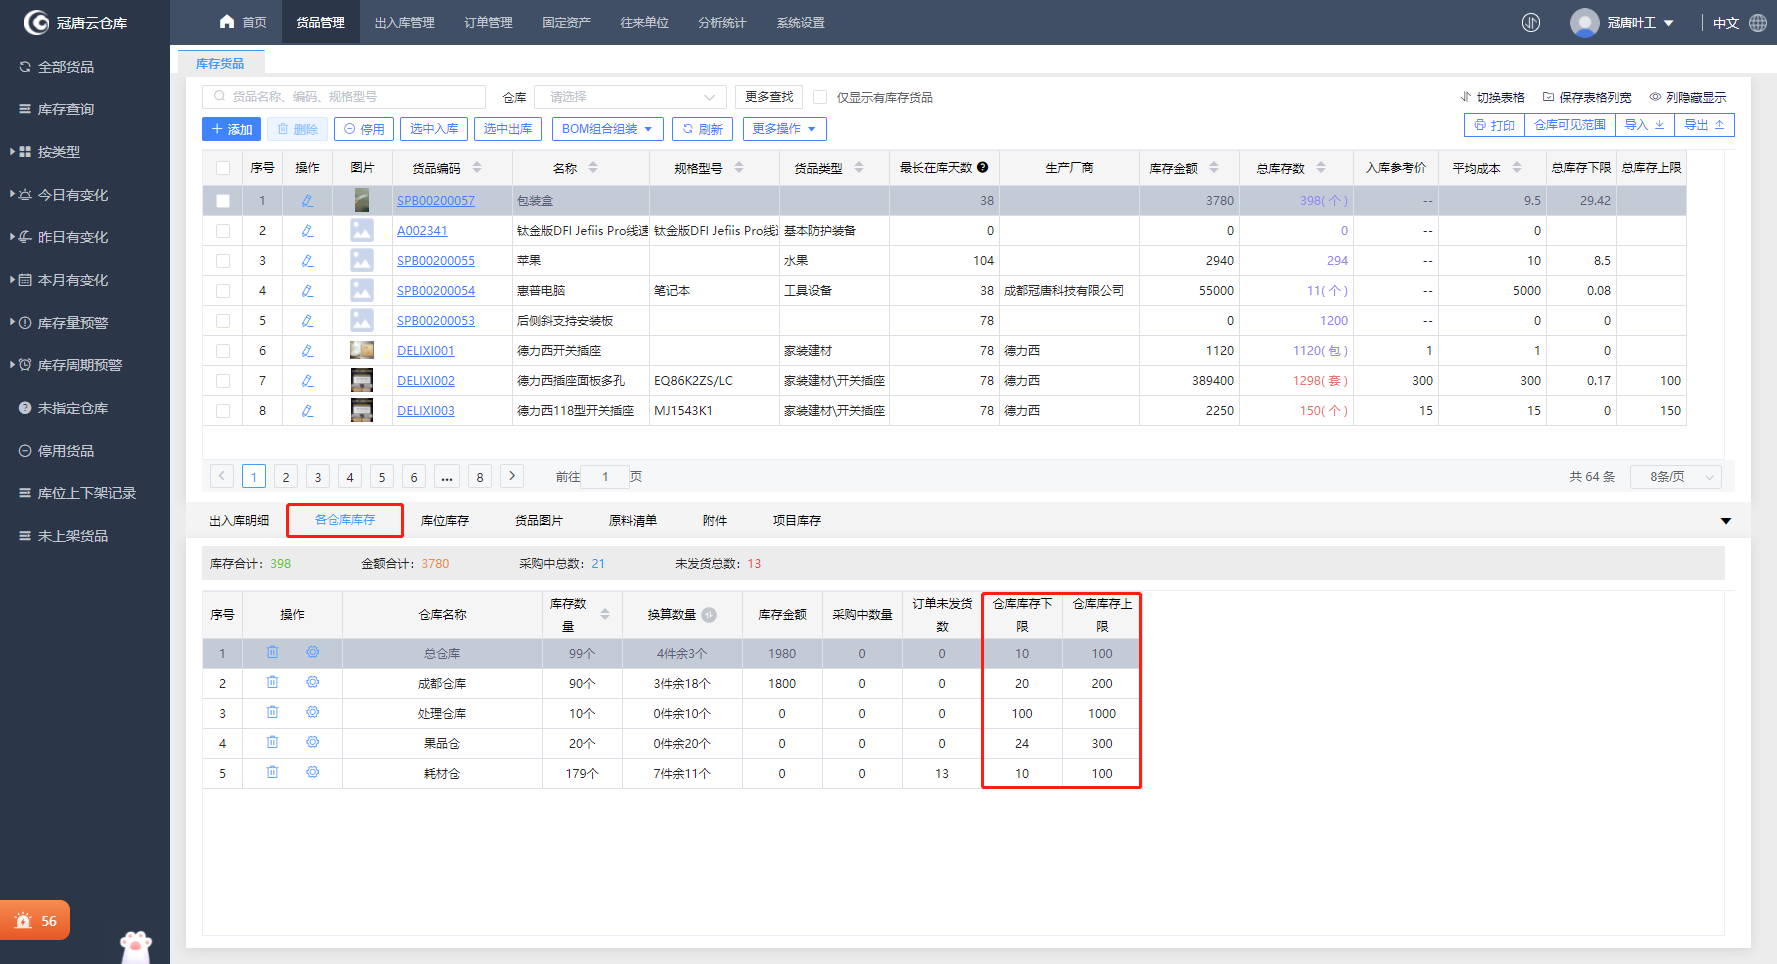Open settings gear icon for 成都仓库 row

312,683
